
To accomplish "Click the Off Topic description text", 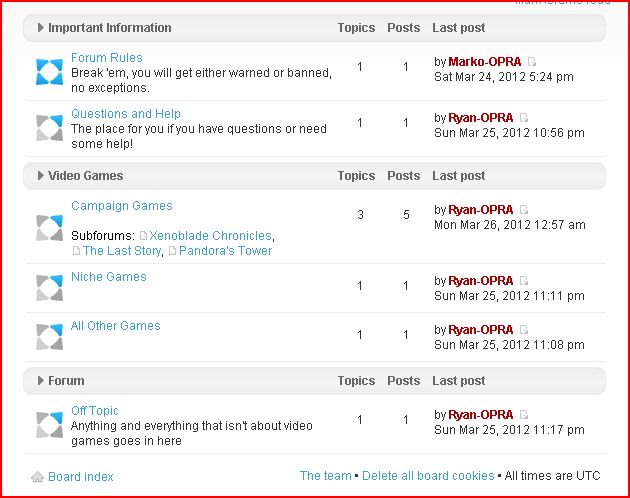I will 192,433.
